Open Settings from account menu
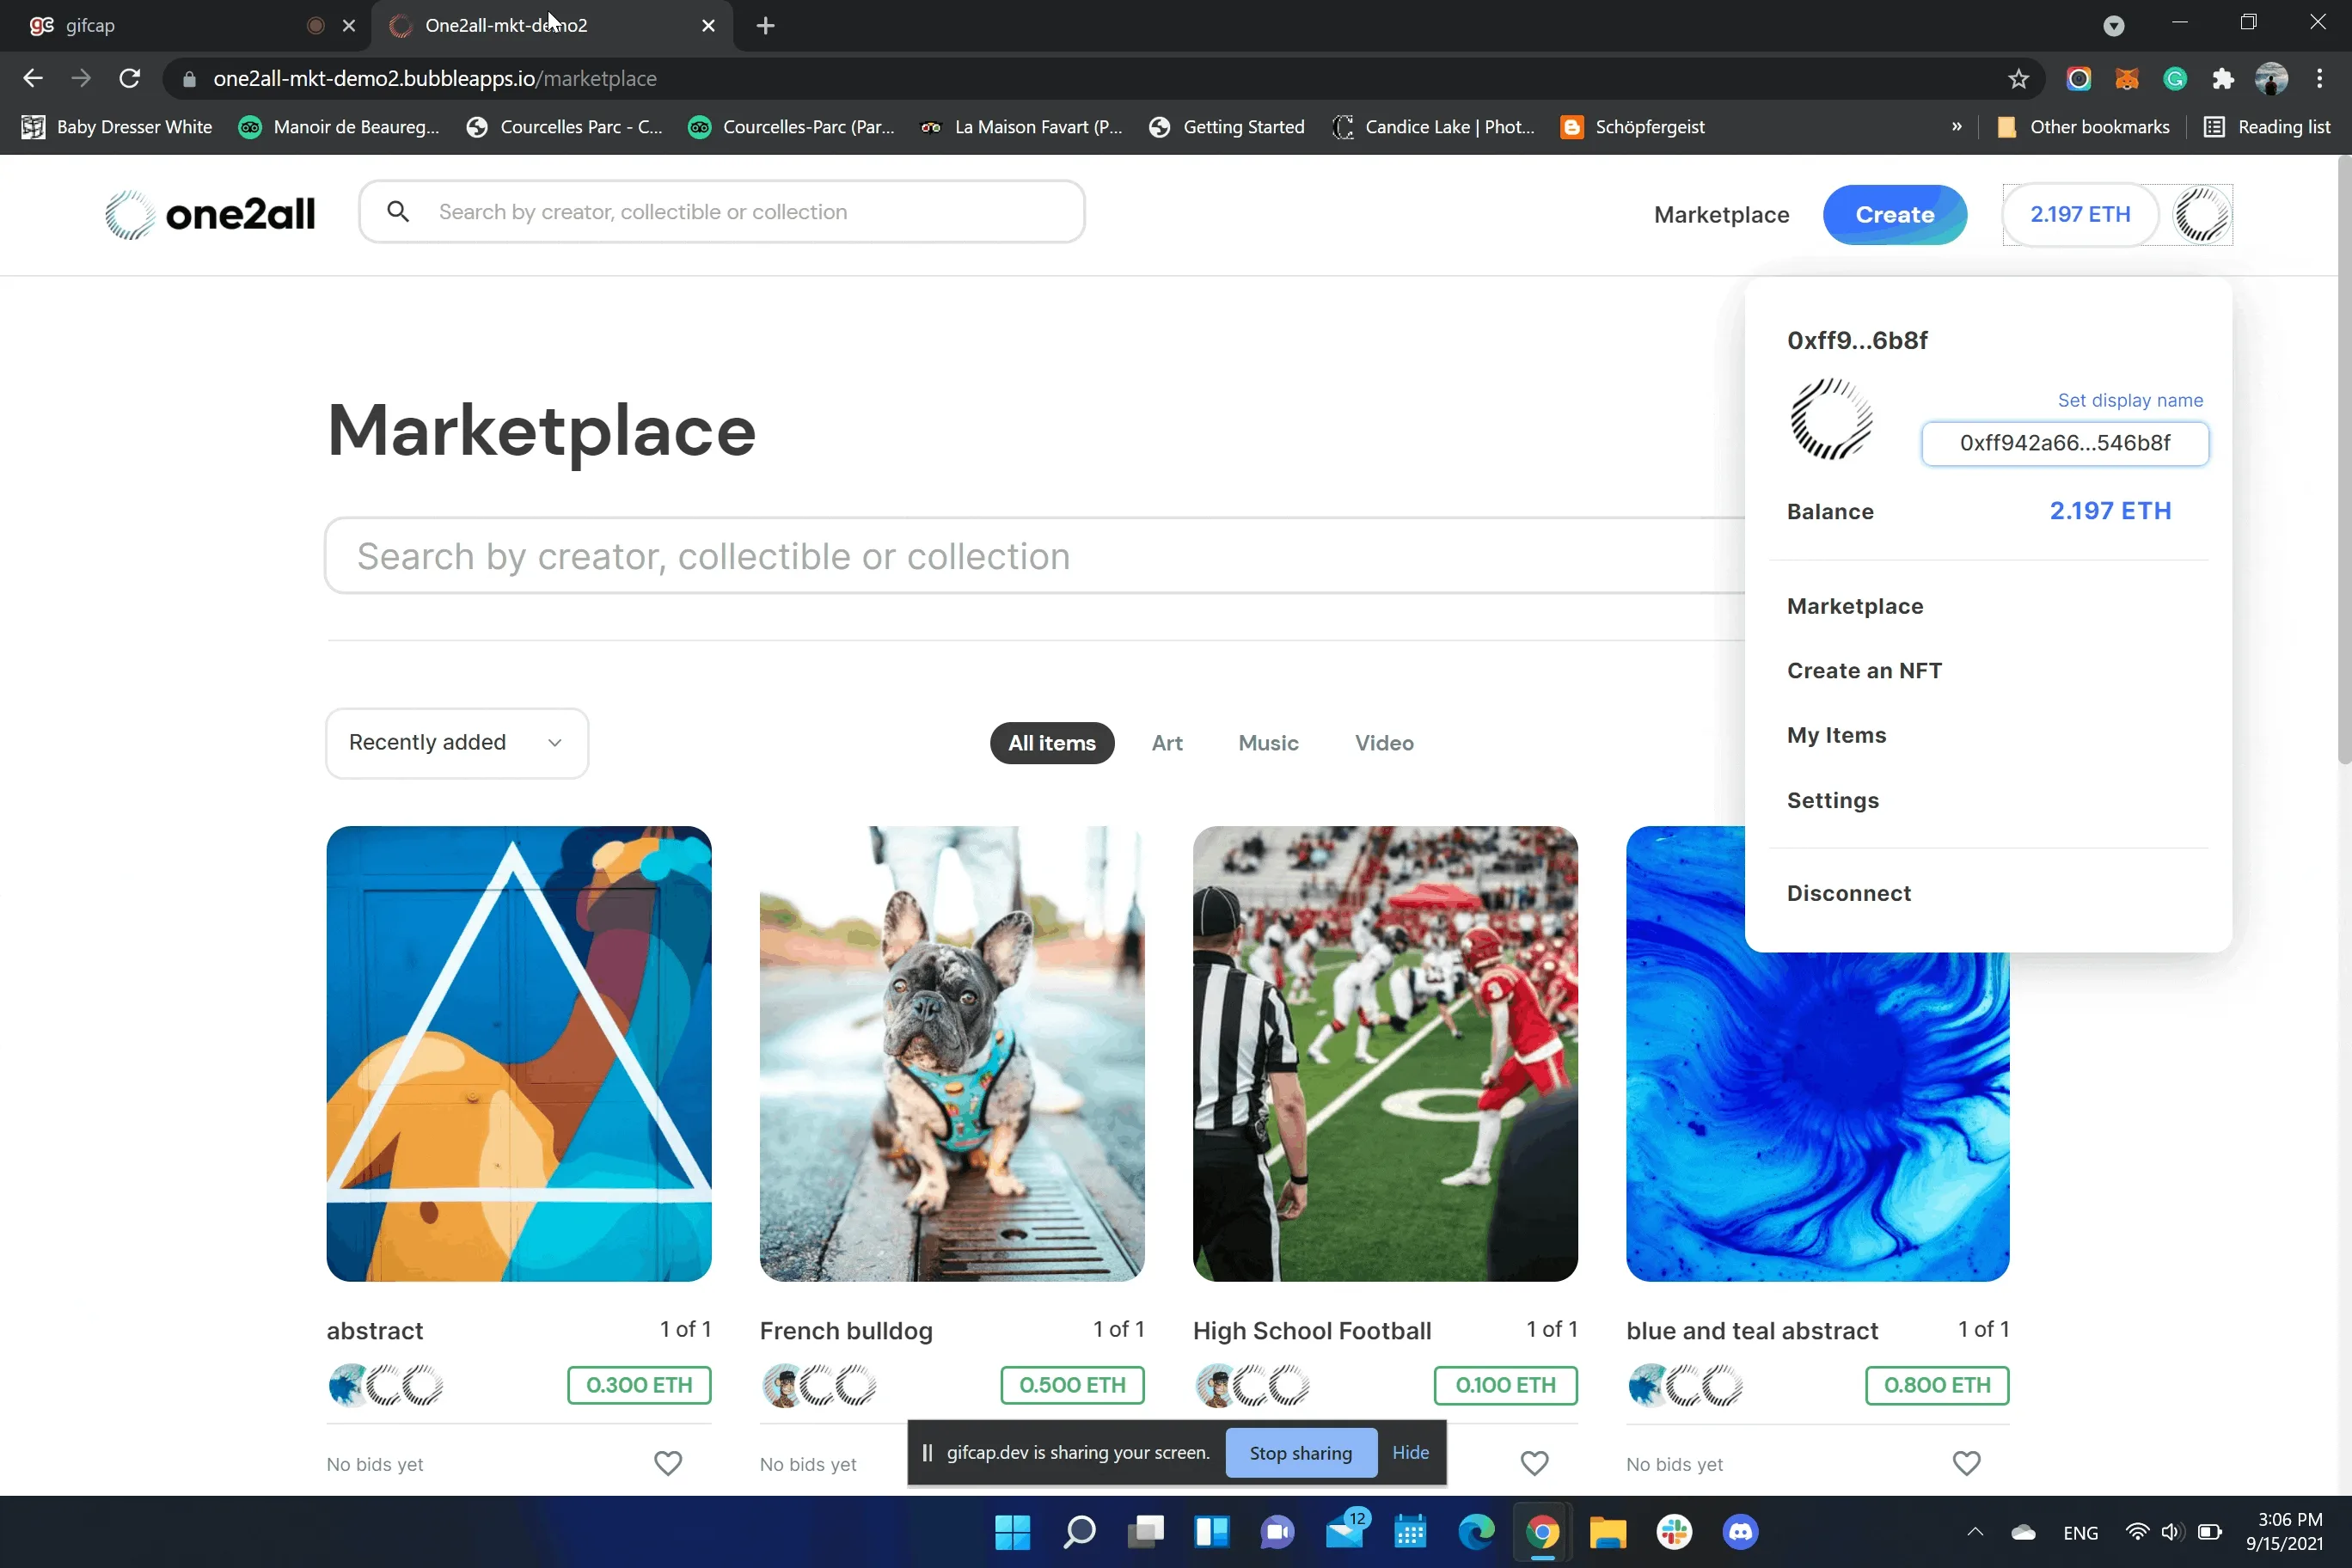 [1833, 800]
